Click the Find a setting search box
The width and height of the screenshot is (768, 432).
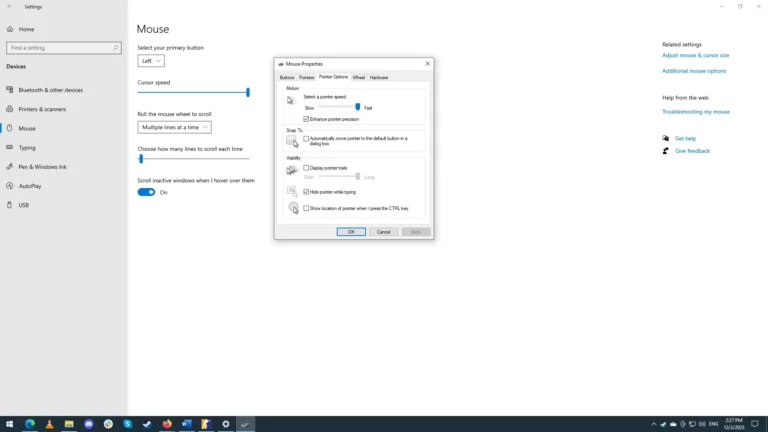click(x=64, y=48)
